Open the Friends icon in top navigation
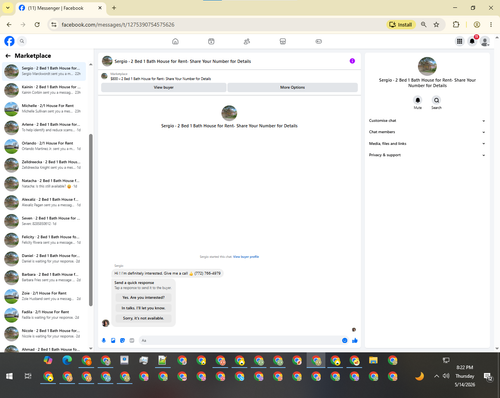The width and height of the screenshot is (500, 398). tap(247, 41)
